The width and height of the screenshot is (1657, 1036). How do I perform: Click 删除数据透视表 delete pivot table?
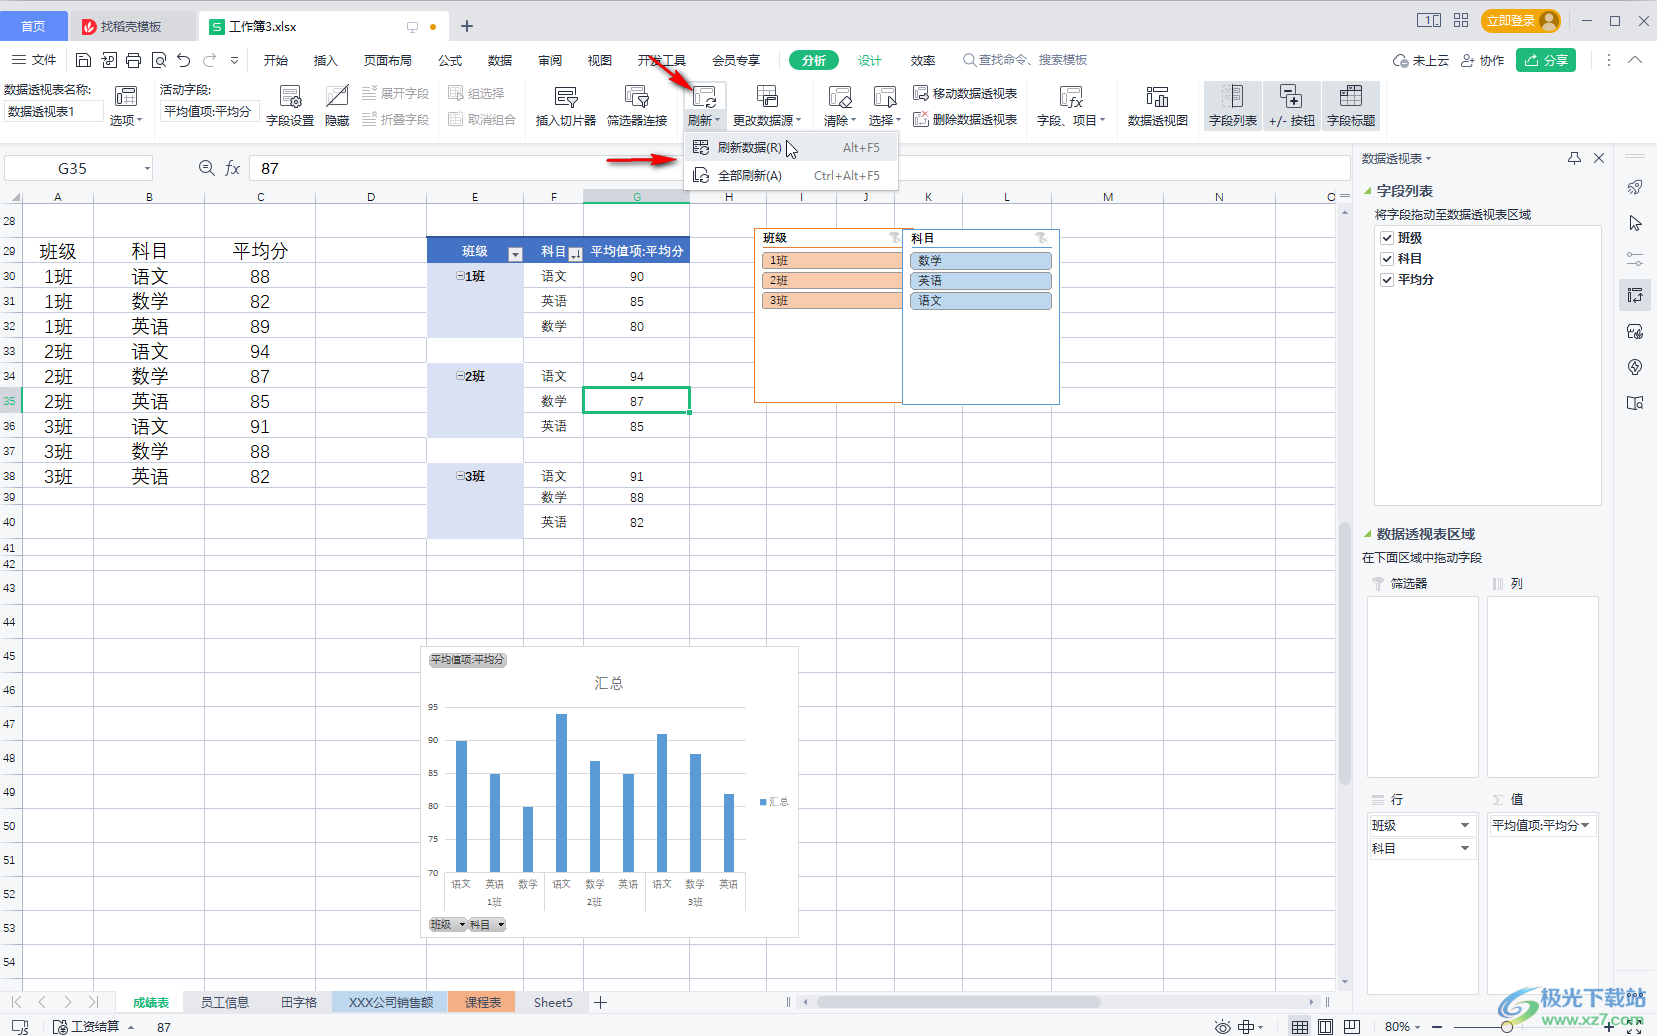point(965,119)
